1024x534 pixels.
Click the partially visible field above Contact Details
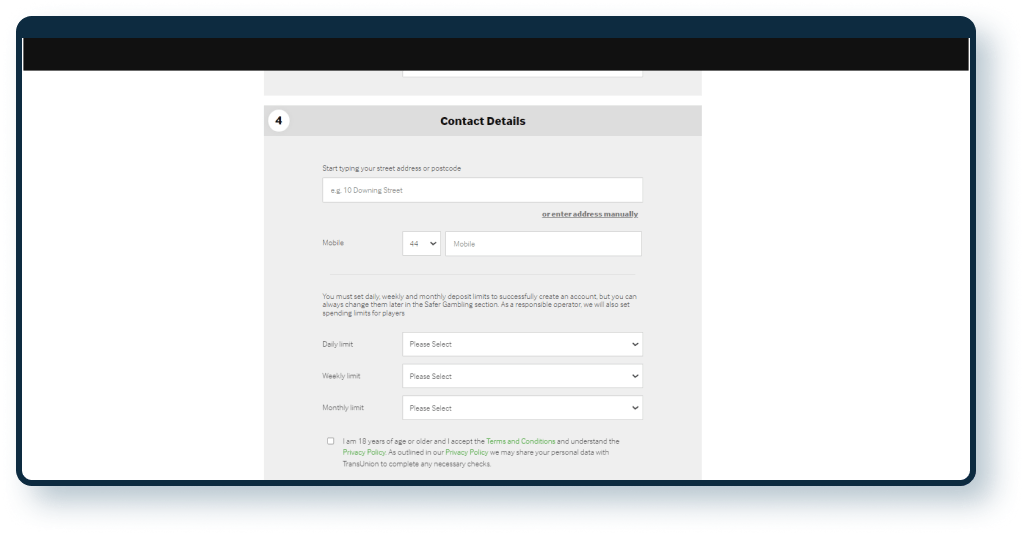point(522,73)
